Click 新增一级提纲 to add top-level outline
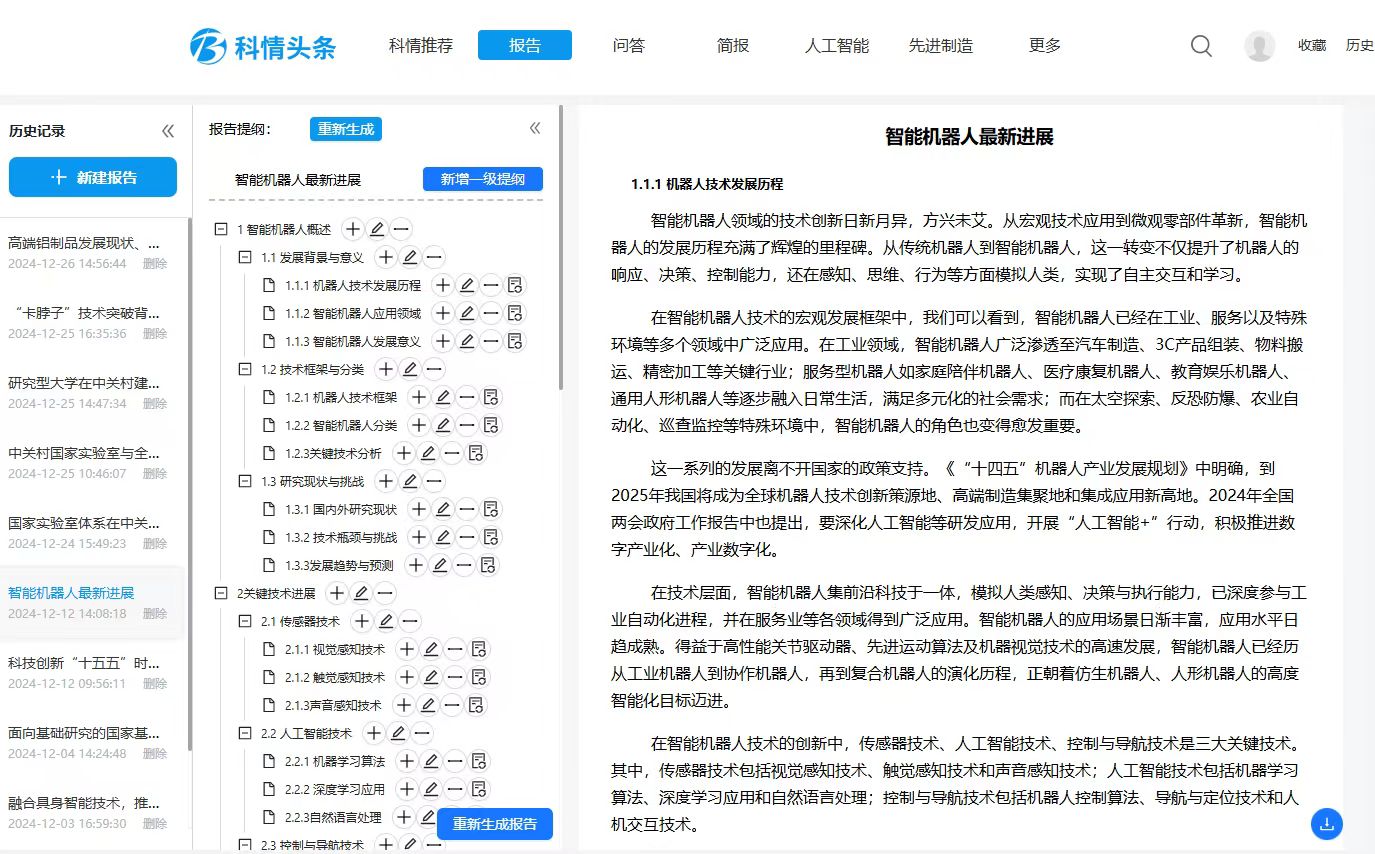1375x854 pixels. (x=482, y=179)
